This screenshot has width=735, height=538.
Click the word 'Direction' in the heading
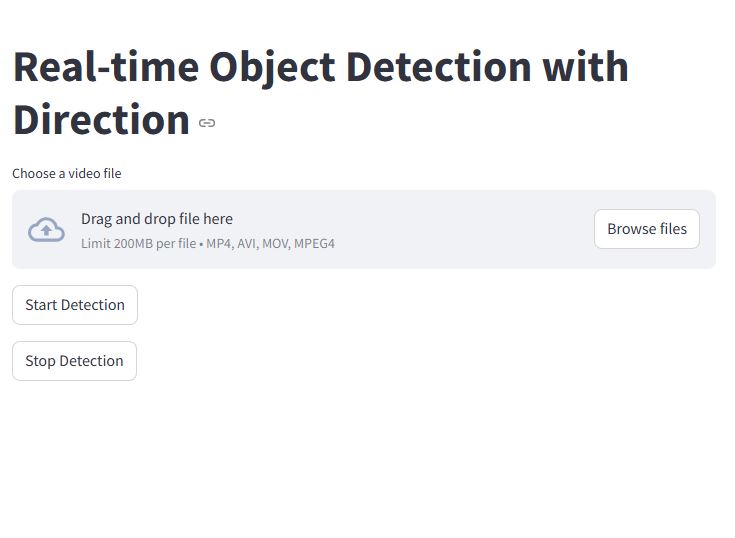click(x=102, y=120)
